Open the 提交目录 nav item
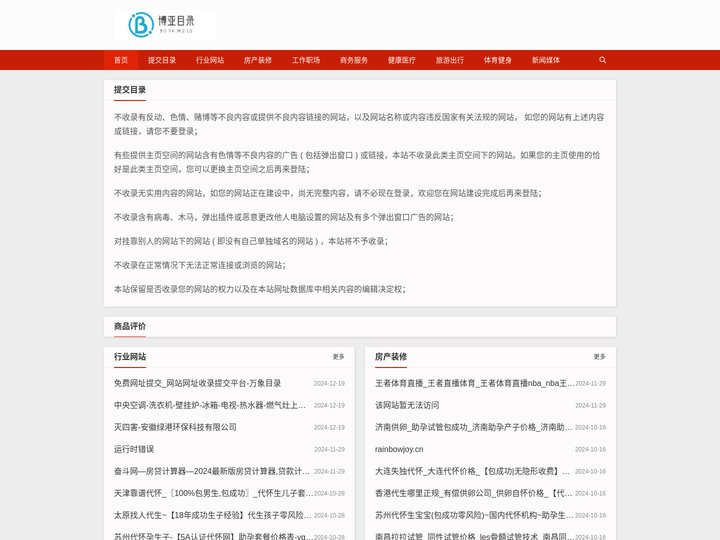This screenshot has width=720, height=540. (x=162, y=60)
